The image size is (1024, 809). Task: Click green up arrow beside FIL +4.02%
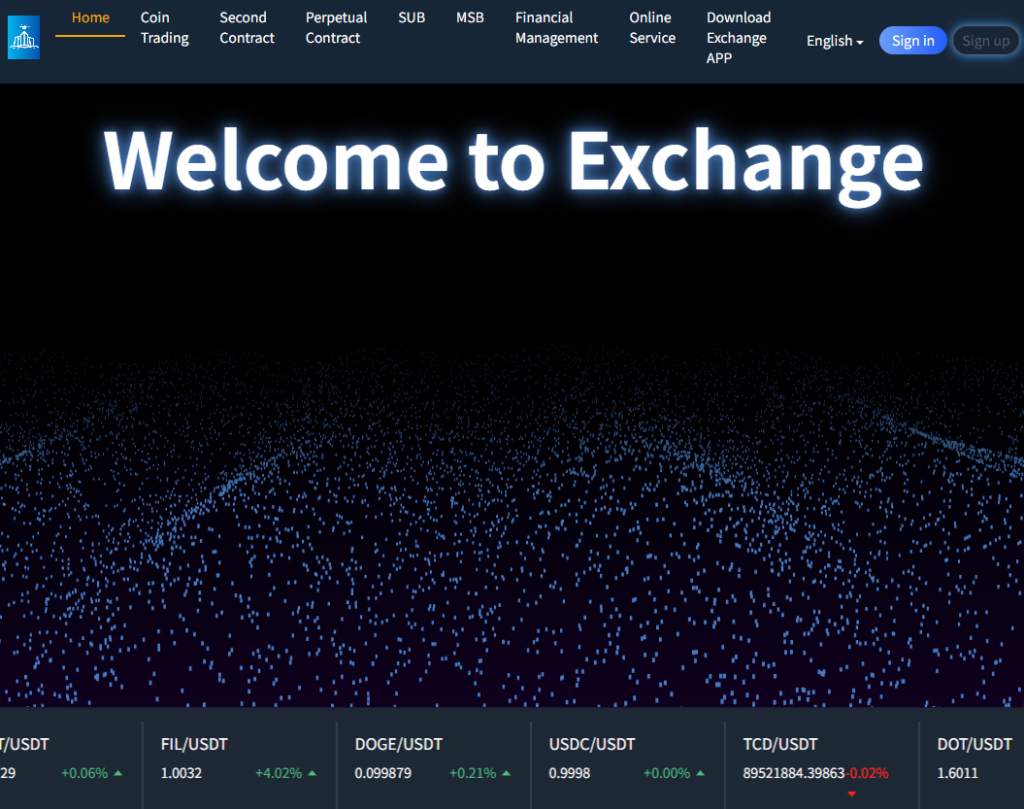pyautogui.click(x=313, y=773)
